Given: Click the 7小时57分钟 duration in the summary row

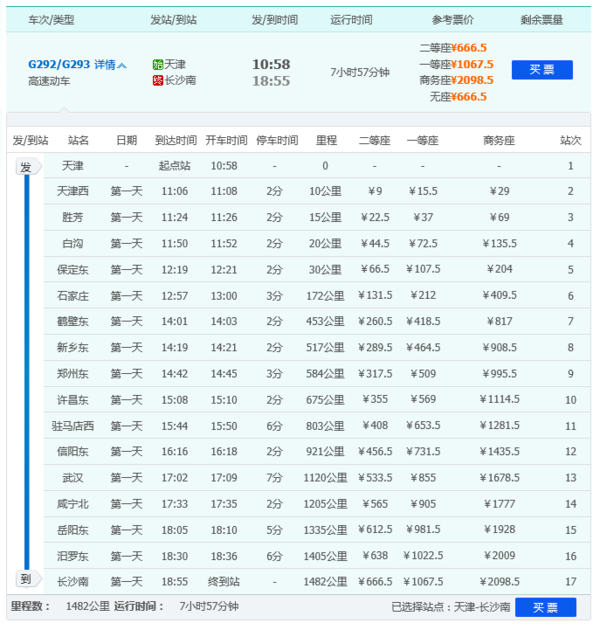Looking at the screenshot, I should [360, 72].
